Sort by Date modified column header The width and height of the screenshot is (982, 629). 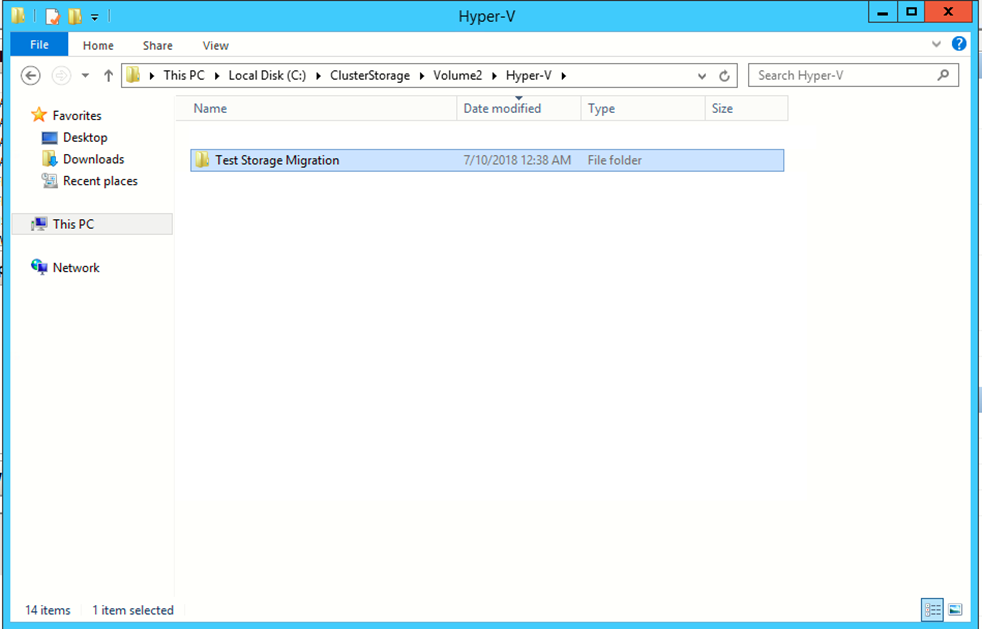pos(519,108)
